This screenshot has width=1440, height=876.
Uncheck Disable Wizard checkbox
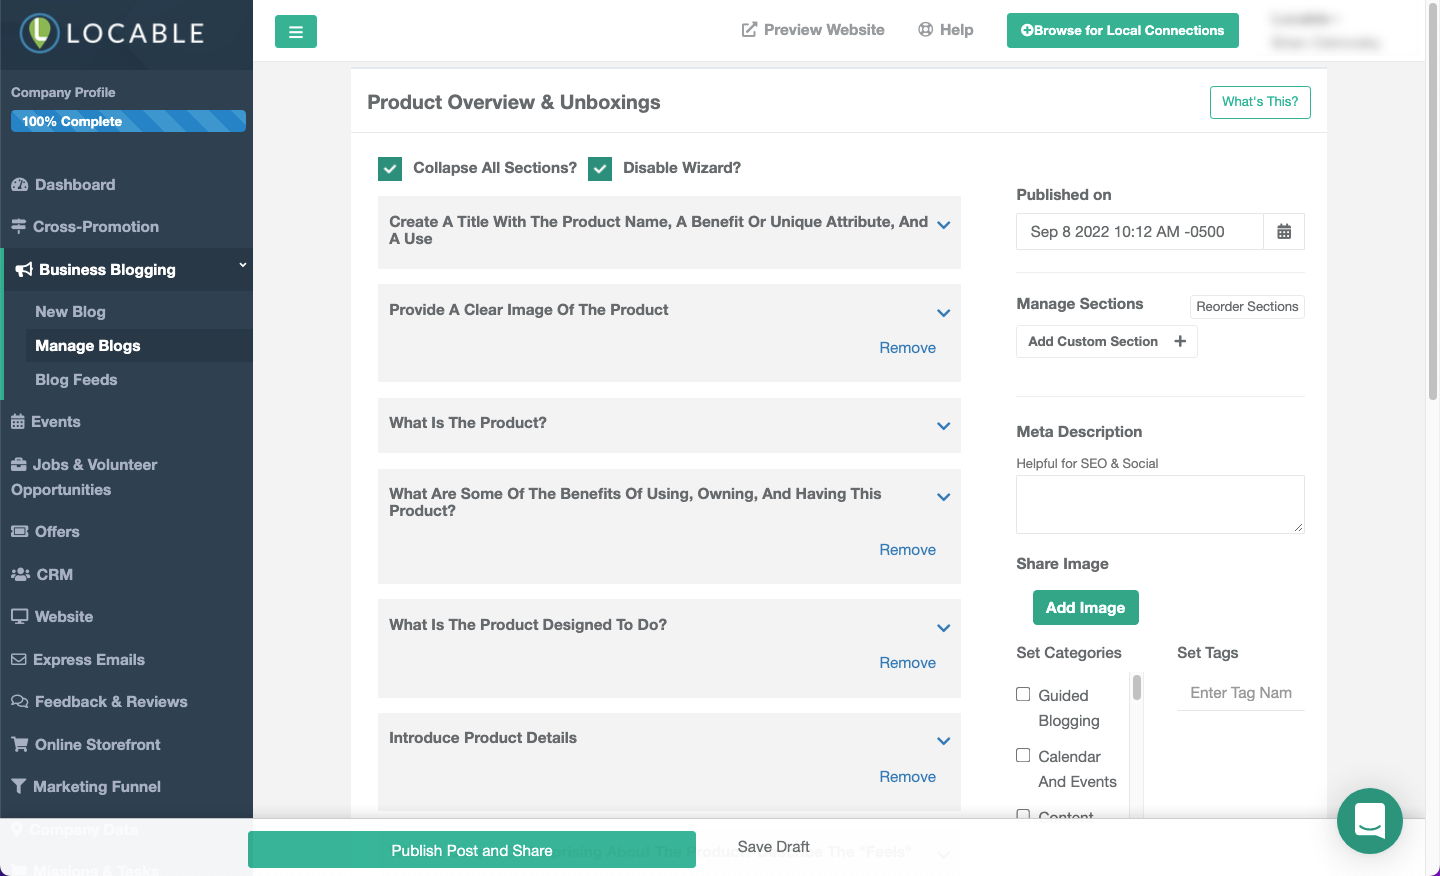click(600, 168)
